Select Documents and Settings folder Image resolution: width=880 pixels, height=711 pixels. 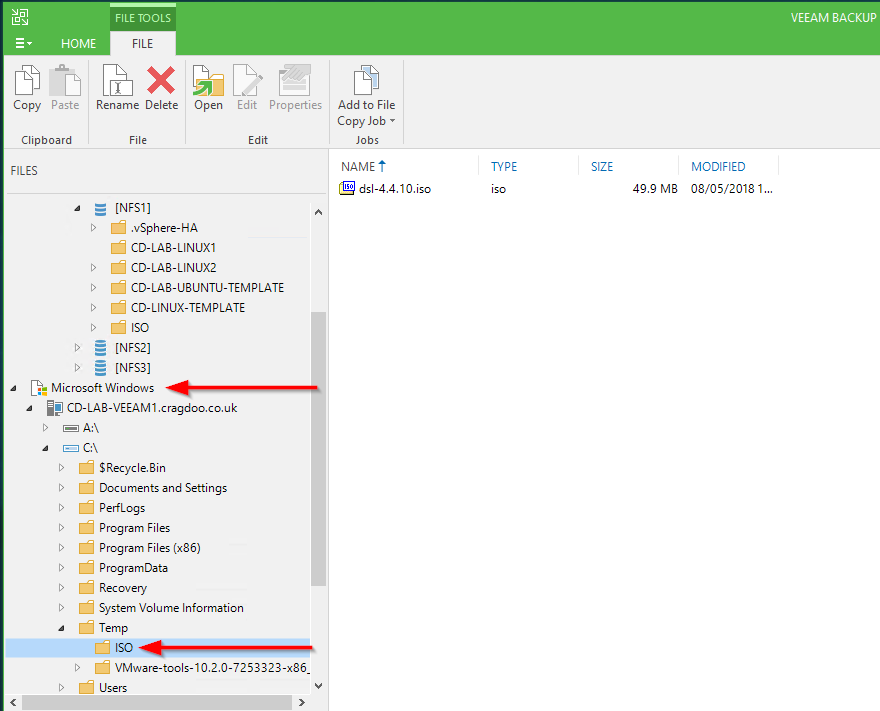pos(163,488)
